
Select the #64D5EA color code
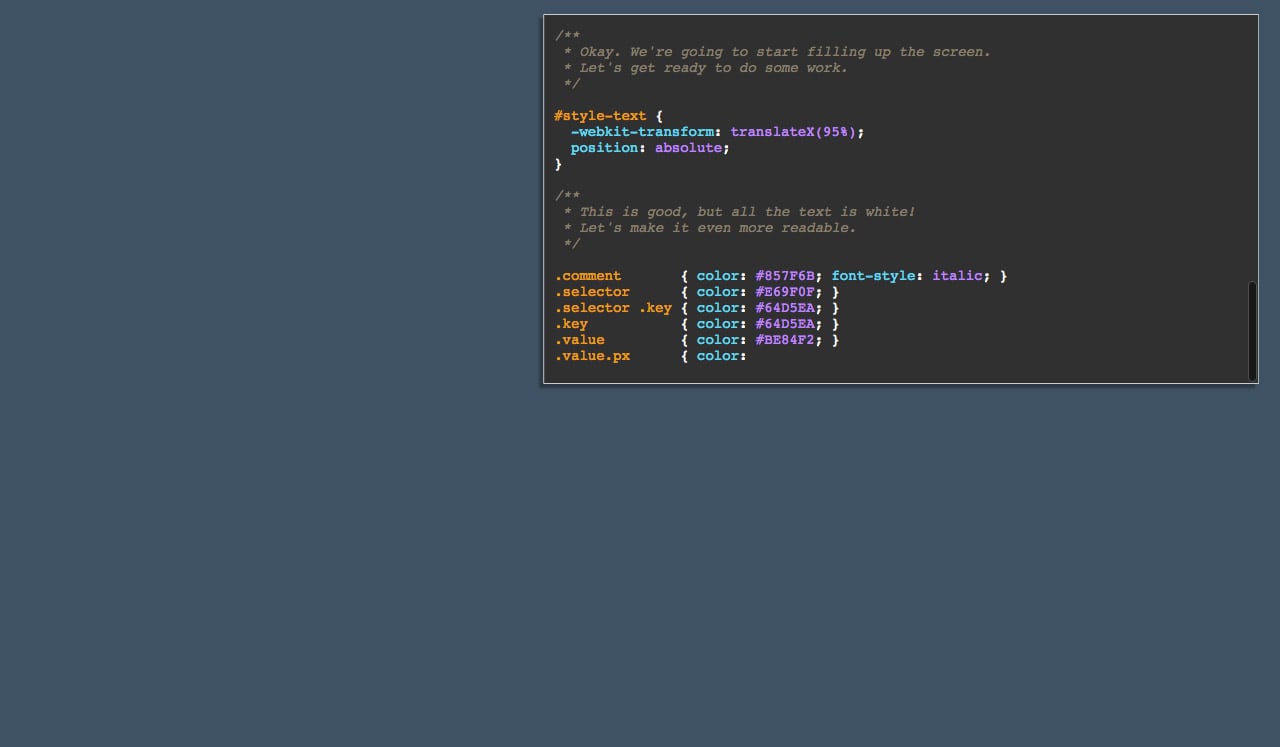(x=785, y=307)
